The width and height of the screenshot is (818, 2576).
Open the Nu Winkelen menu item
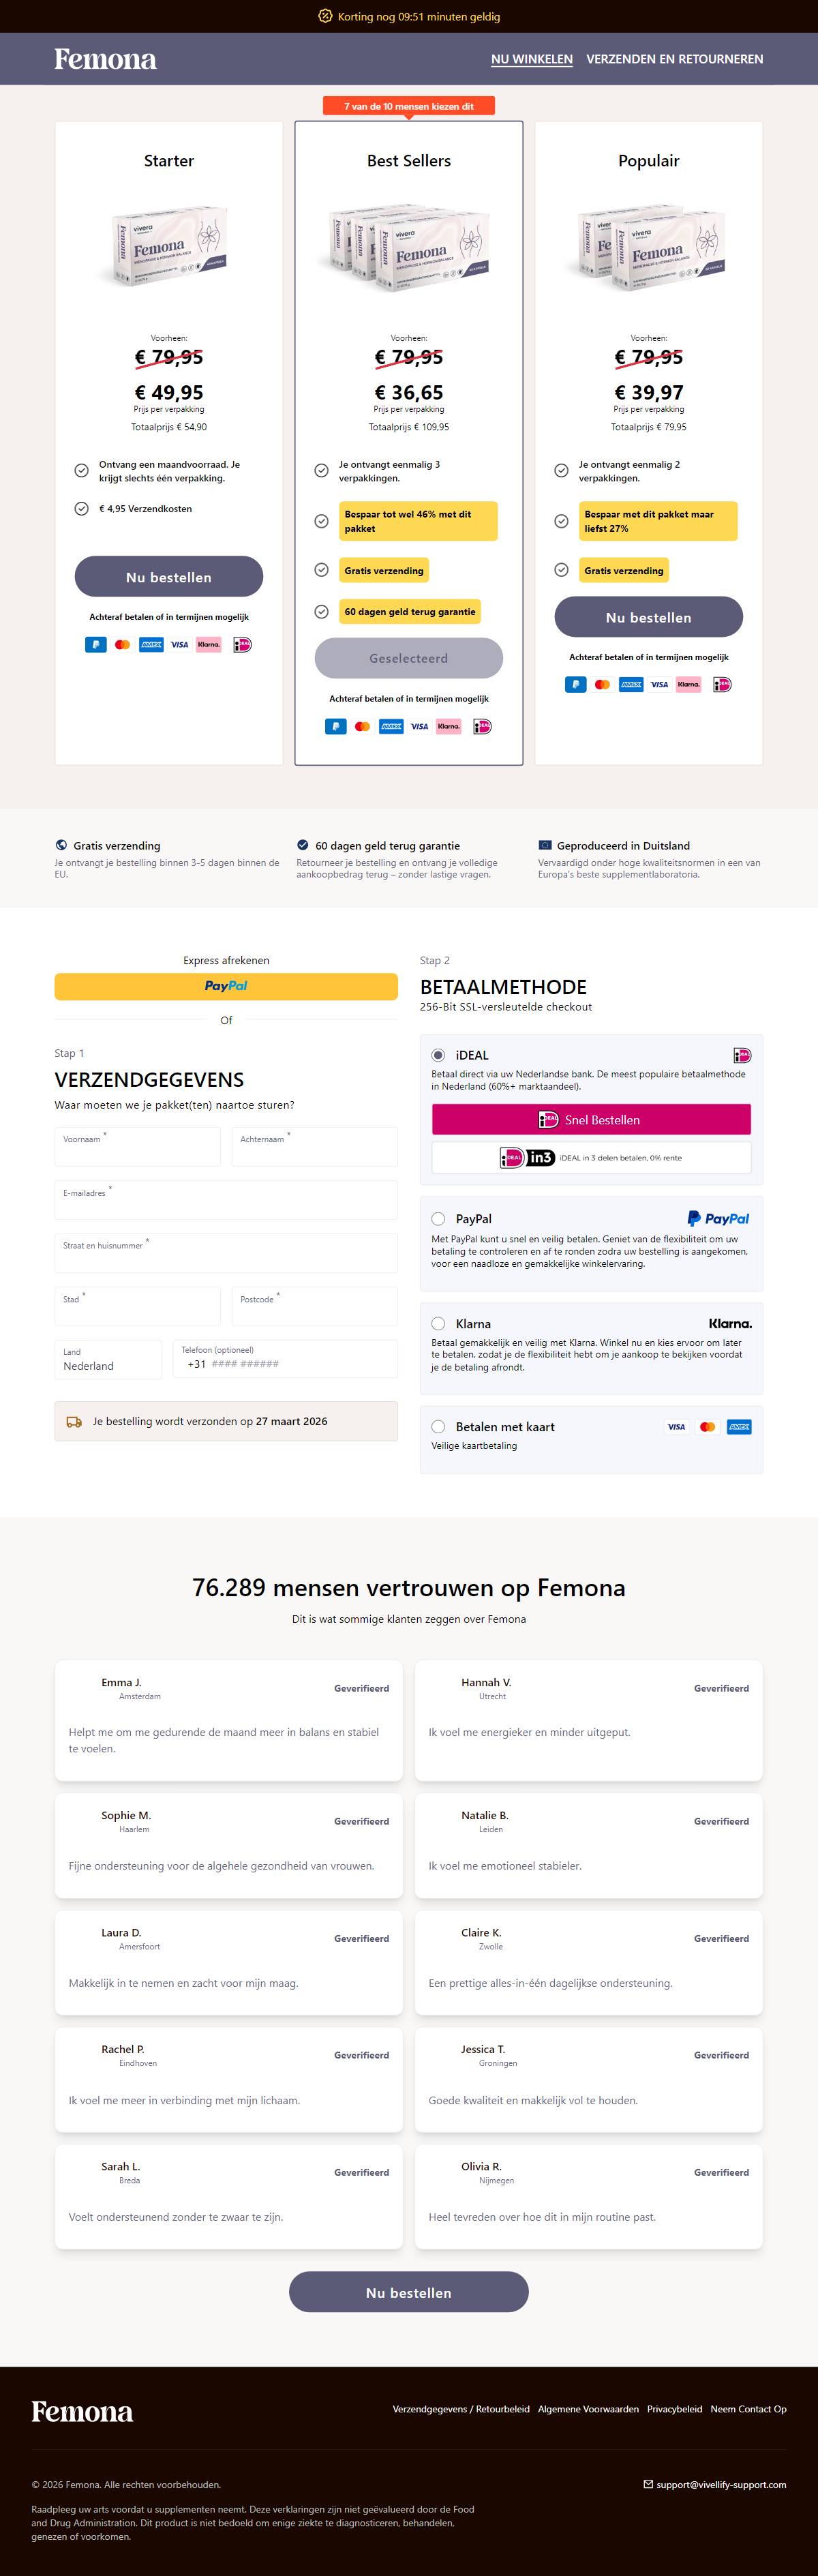click(x=532, y=59)
